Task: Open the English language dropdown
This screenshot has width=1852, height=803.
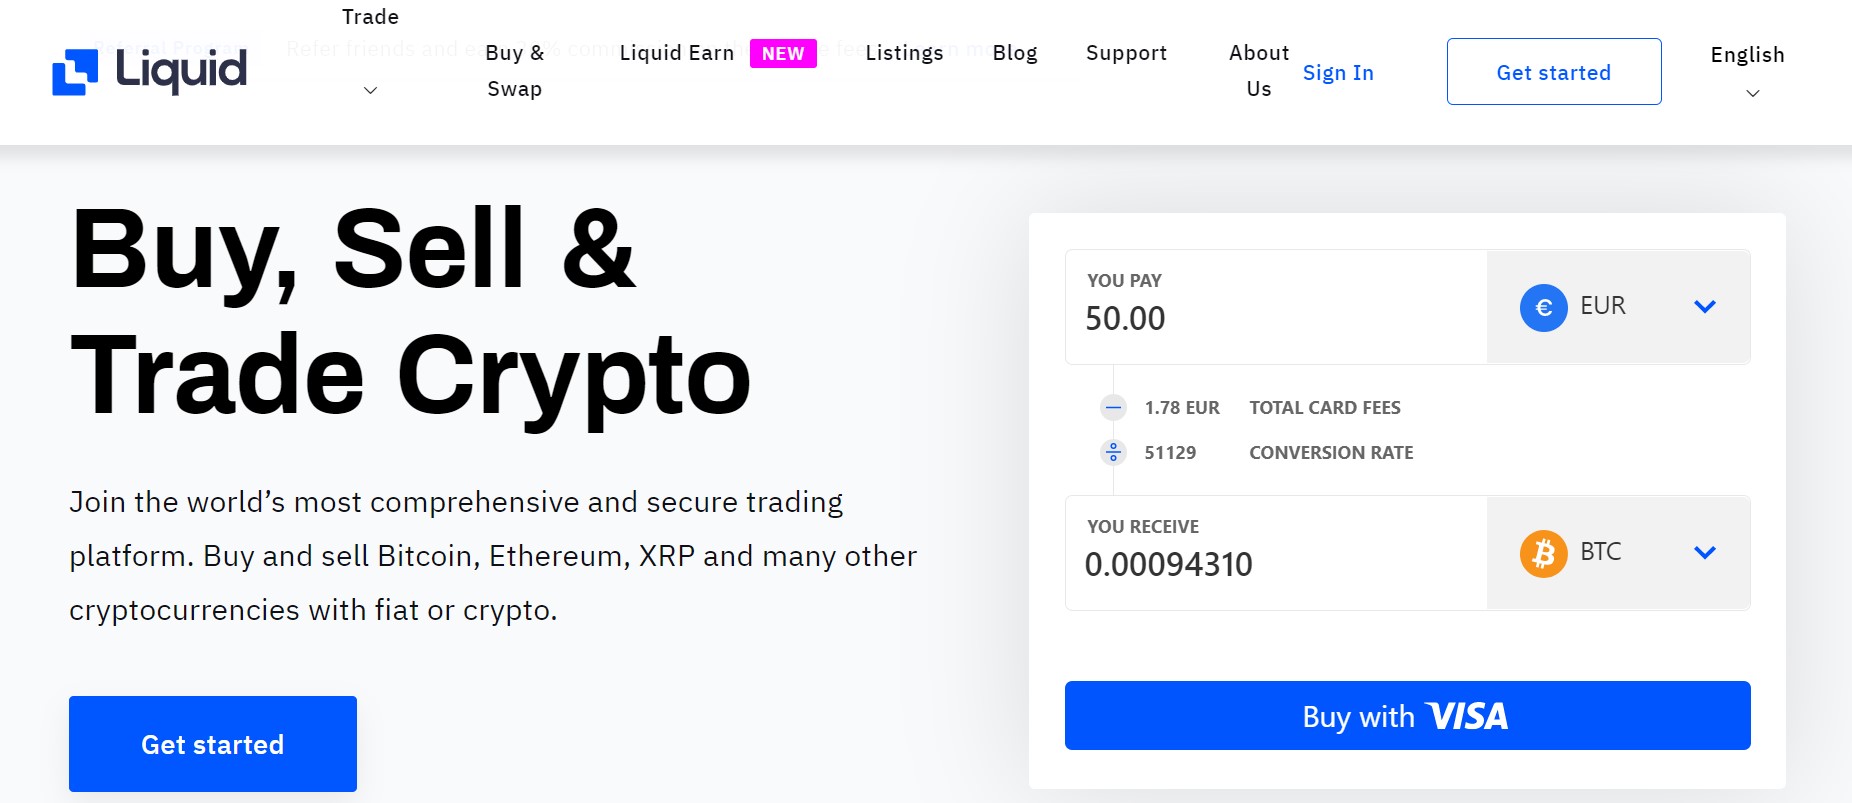Action: coord(1747,72)
